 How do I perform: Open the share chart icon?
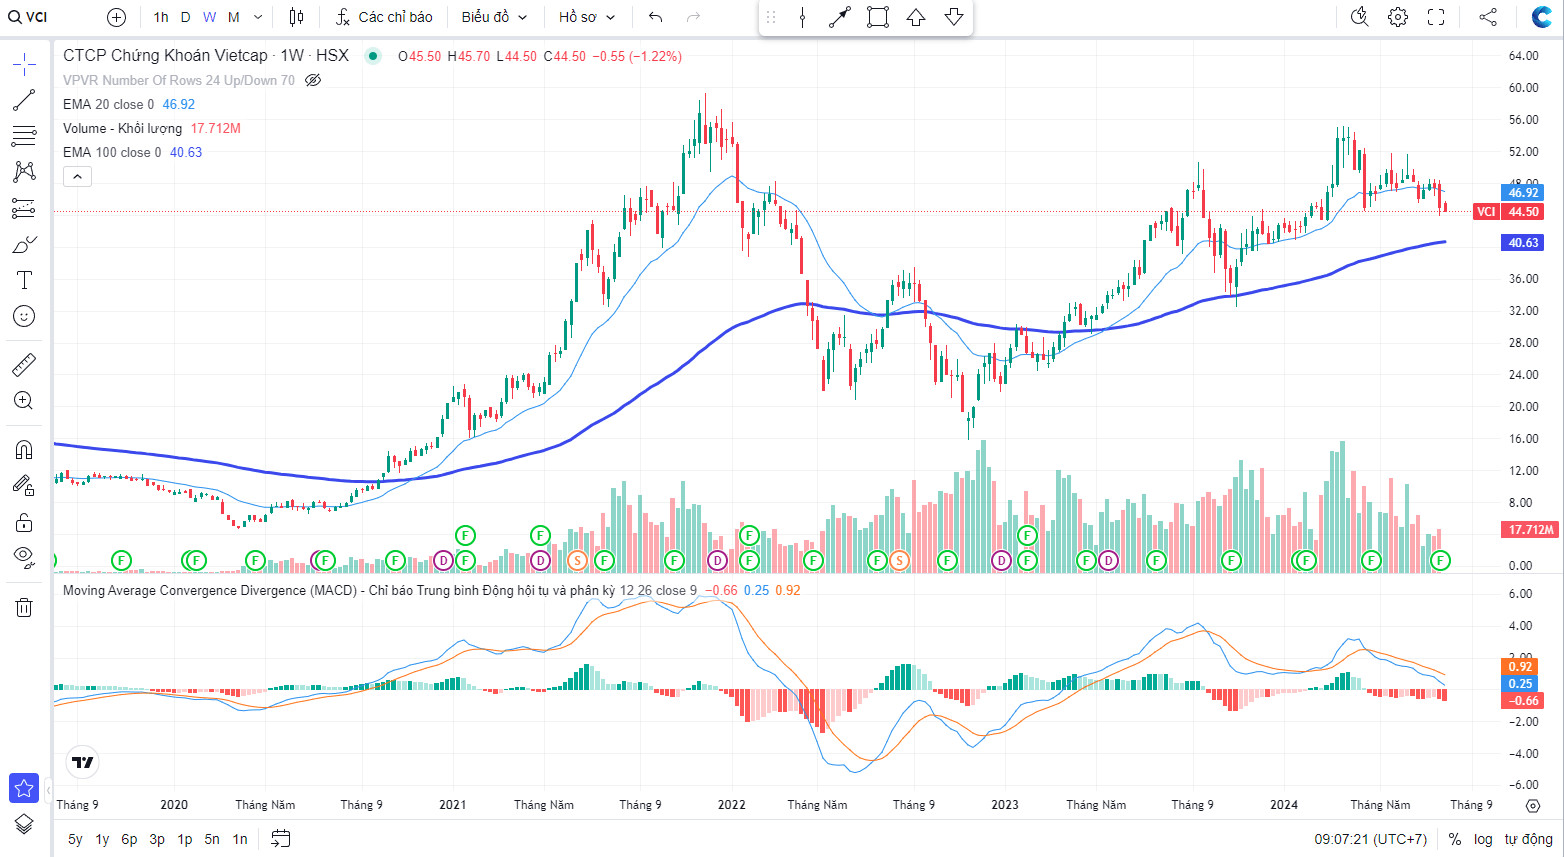pyautogui.click(x=1488, y=17)
